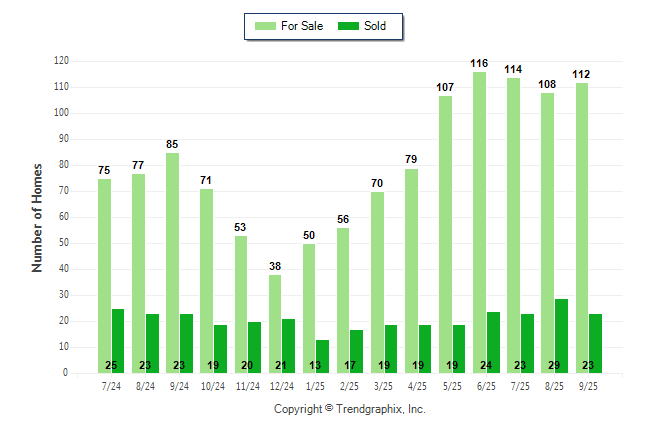This screenshot has width=646, height=434.
Task: Click the Number of Homes axis title
Action: coord(37,217)
